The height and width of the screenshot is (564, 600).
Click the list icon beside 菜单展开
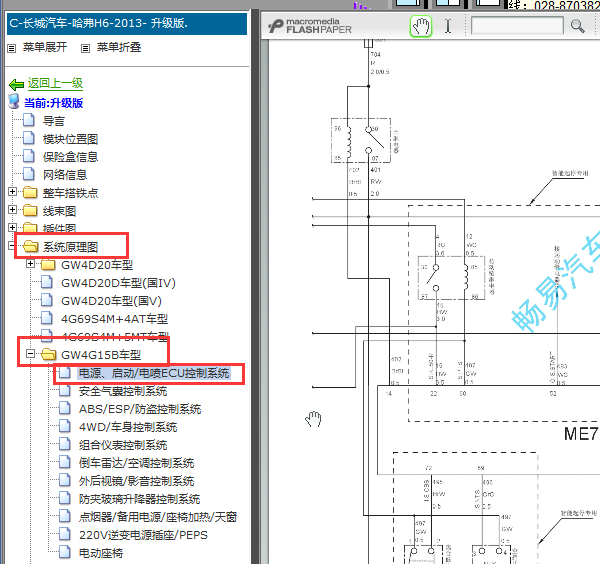(12, 48)
